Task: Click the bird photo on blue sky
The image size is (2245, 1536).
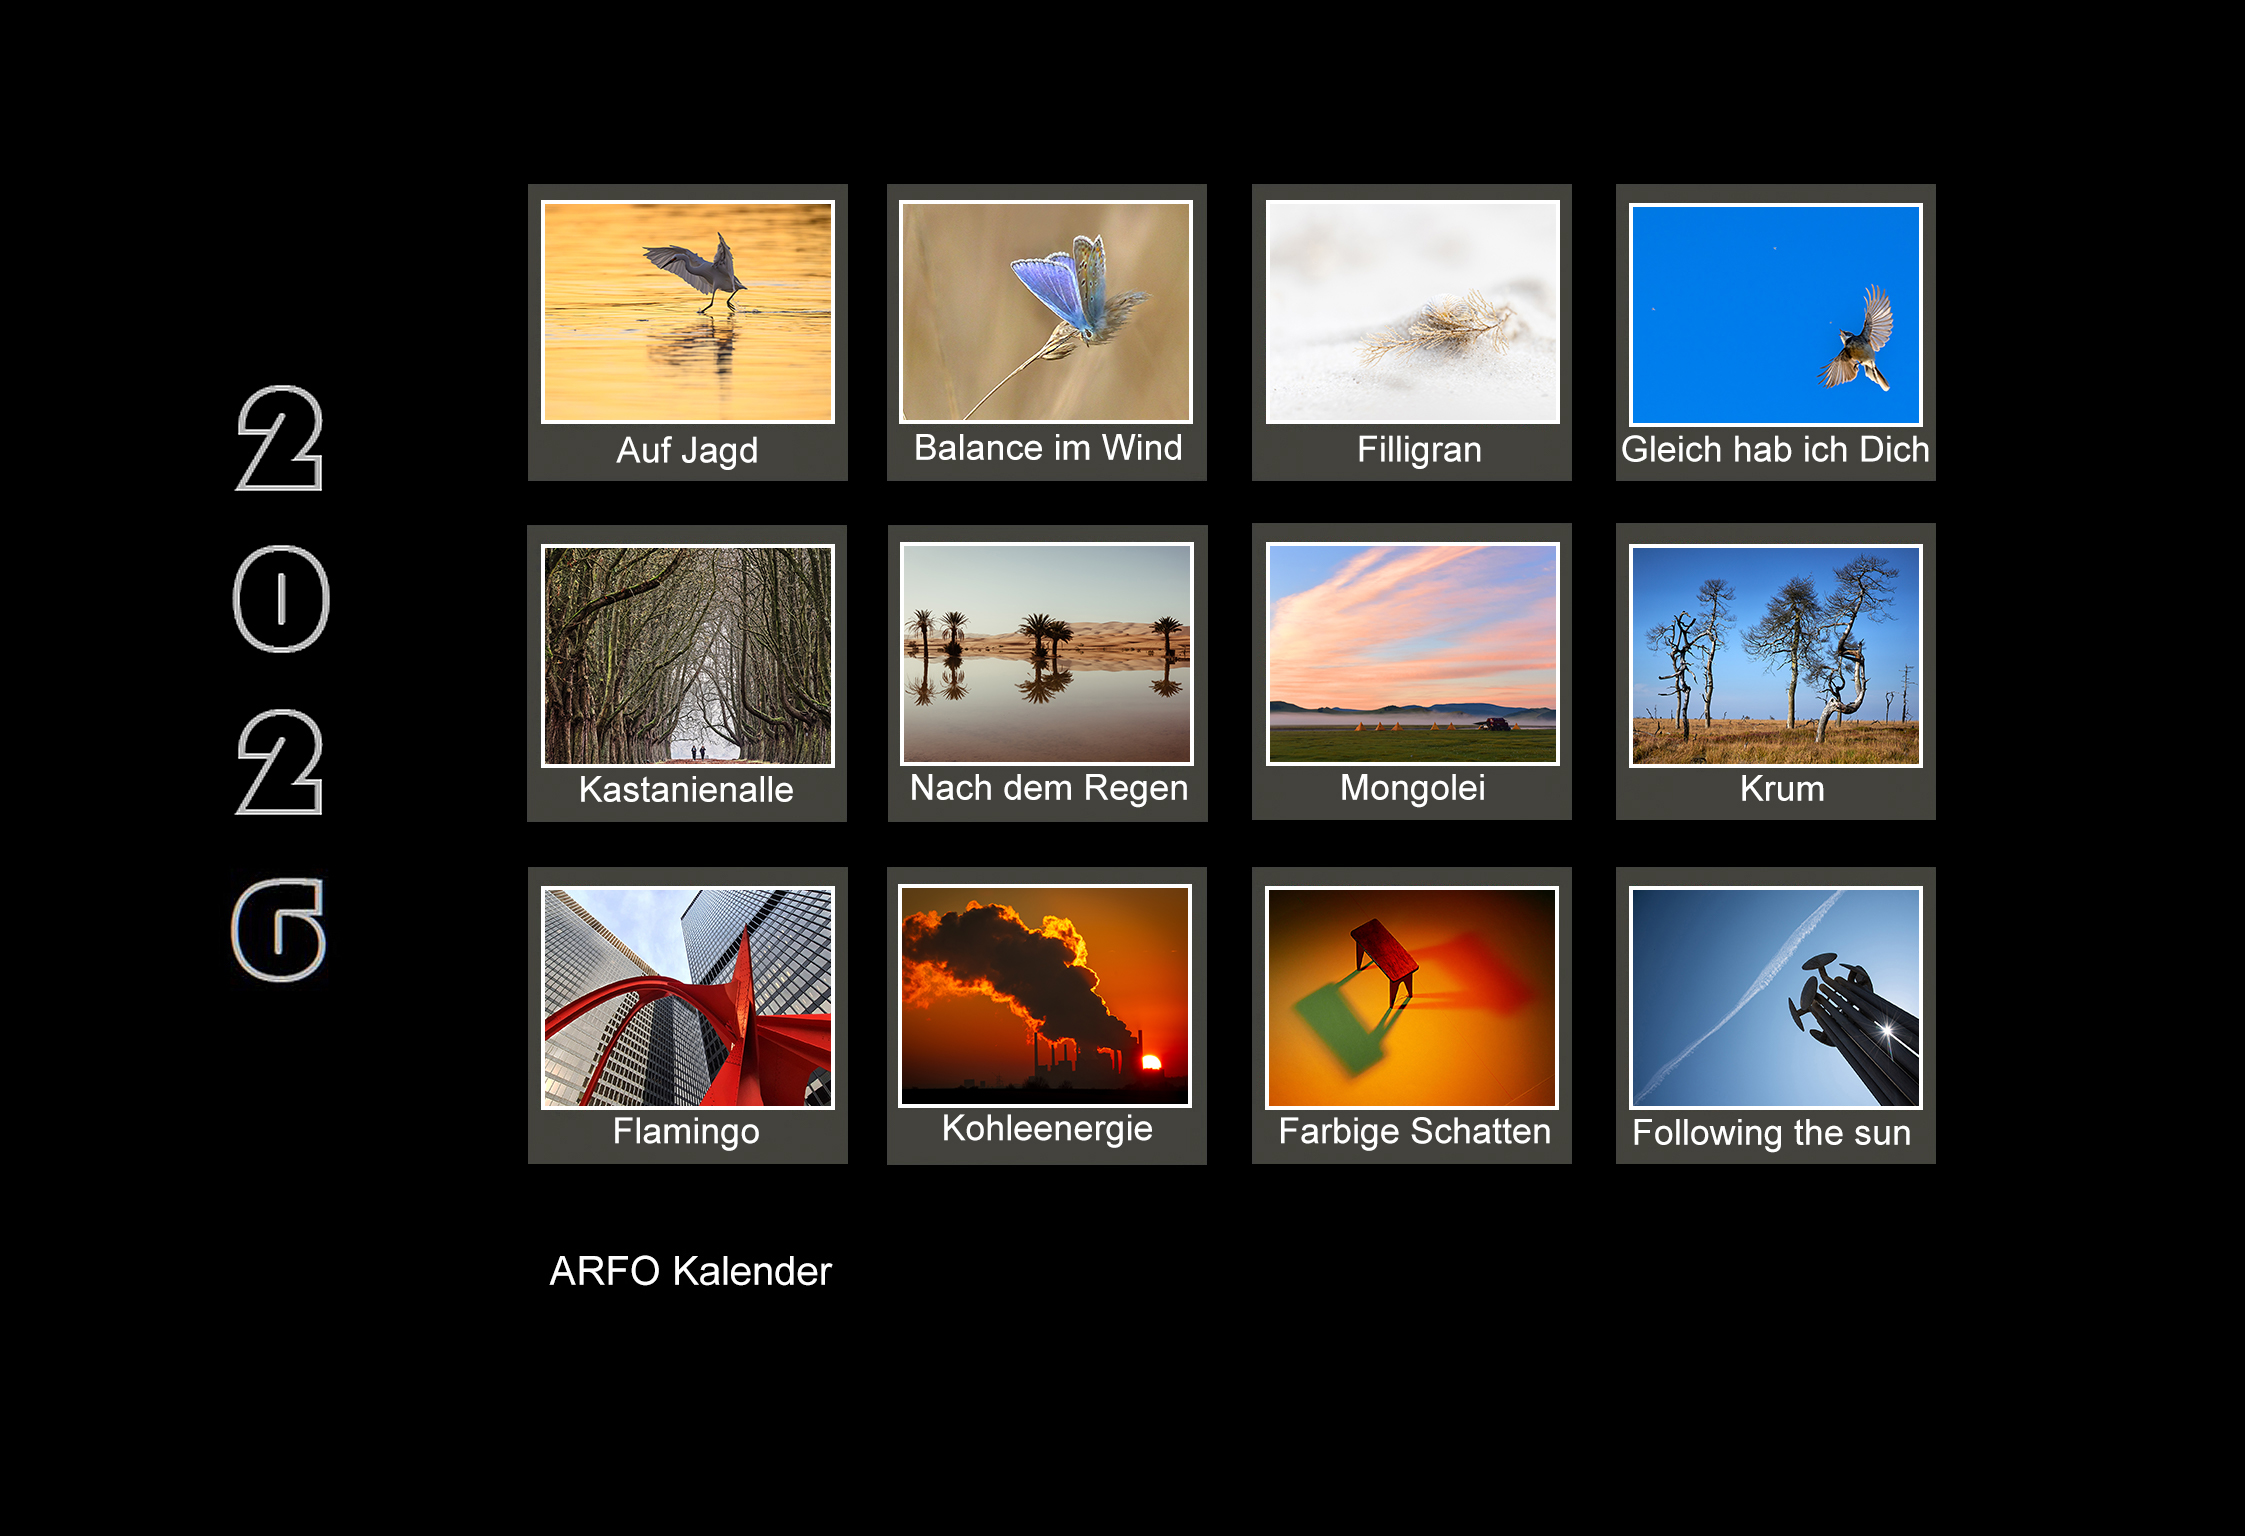Action: tap(1775, 314)
